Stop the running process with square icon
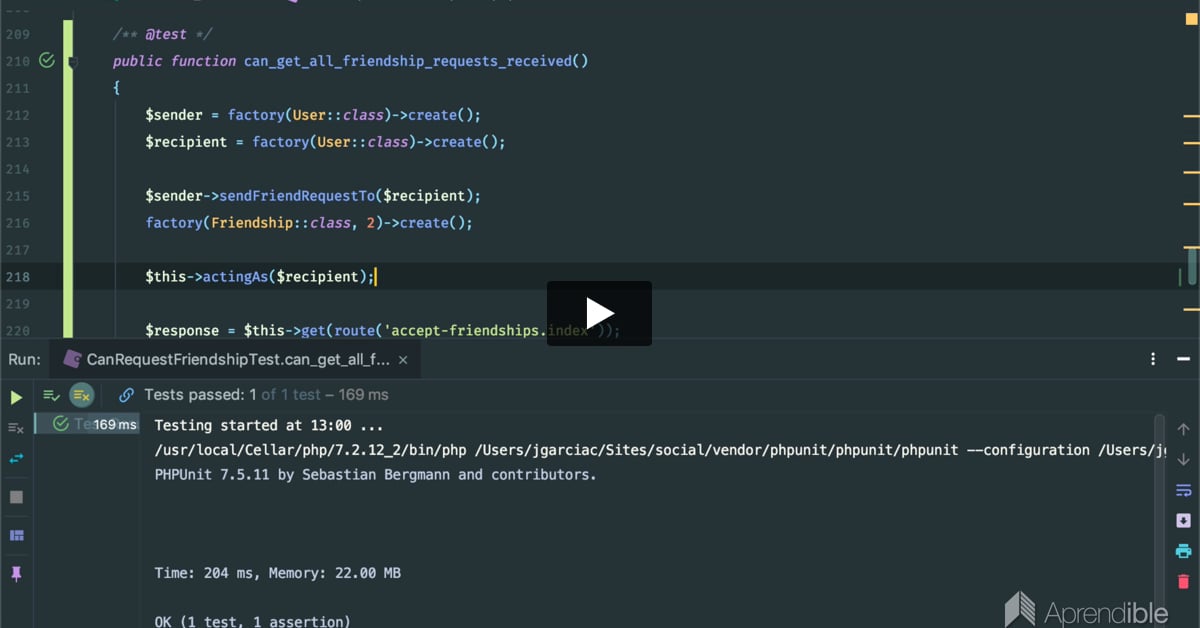The image size is (1200, 628). 16,497
